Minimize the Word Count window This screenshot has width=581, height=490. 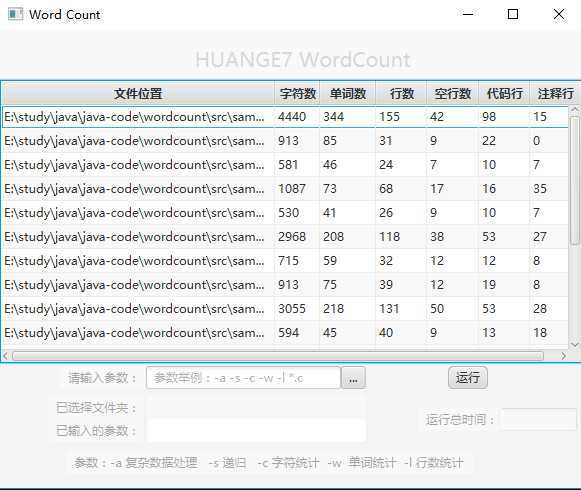coord(468,14)
